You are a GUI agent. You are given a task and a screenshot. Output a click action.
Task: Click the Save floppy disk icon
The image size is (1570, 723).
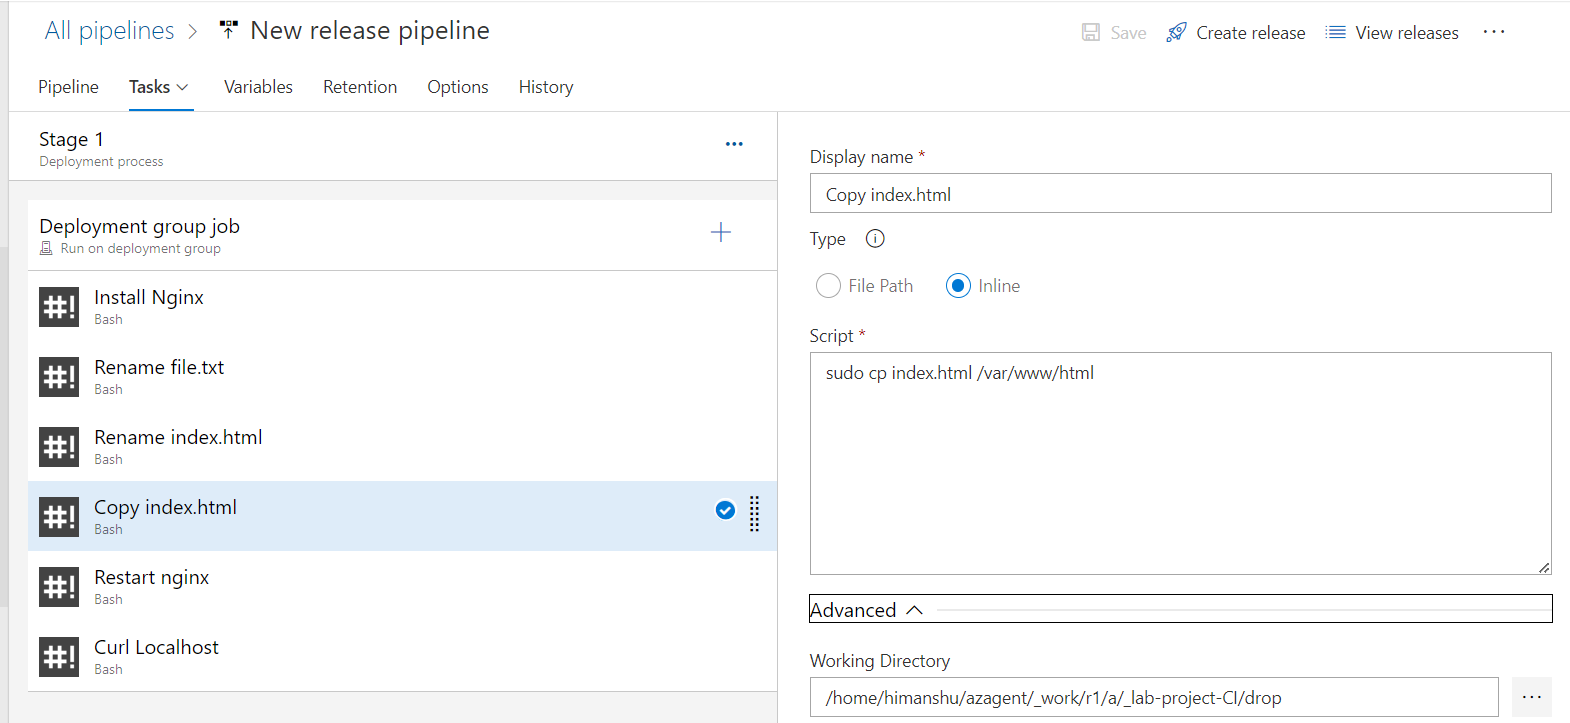[1091, 33]
